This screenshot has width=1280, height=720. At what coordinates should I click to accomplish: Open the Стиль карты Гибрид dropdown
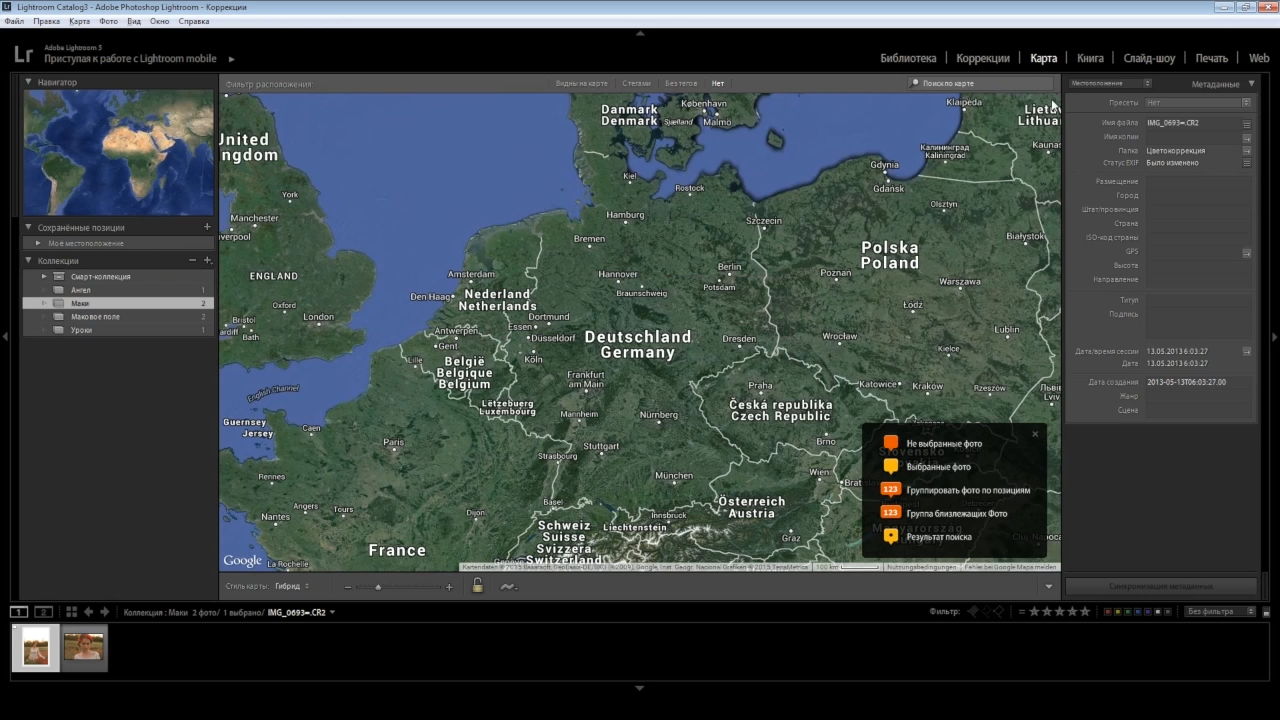[x=291, y=586]
